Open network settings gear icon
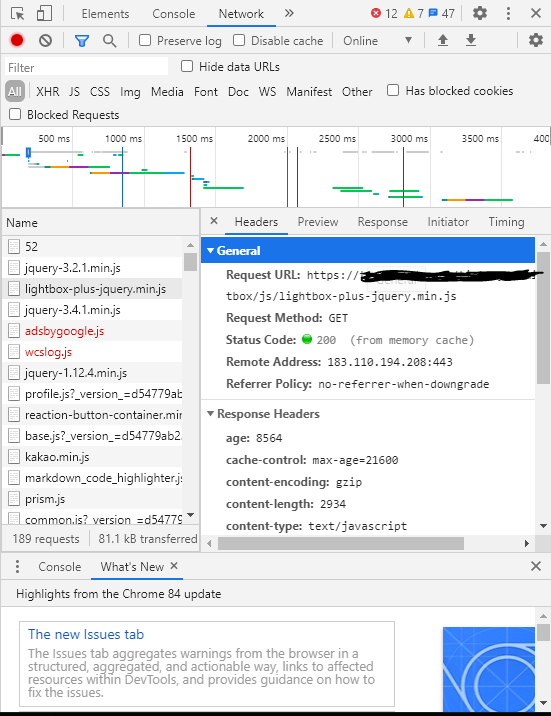Image resolution: width=551 pixels, height=716 pixels. (x=535, y=40)
